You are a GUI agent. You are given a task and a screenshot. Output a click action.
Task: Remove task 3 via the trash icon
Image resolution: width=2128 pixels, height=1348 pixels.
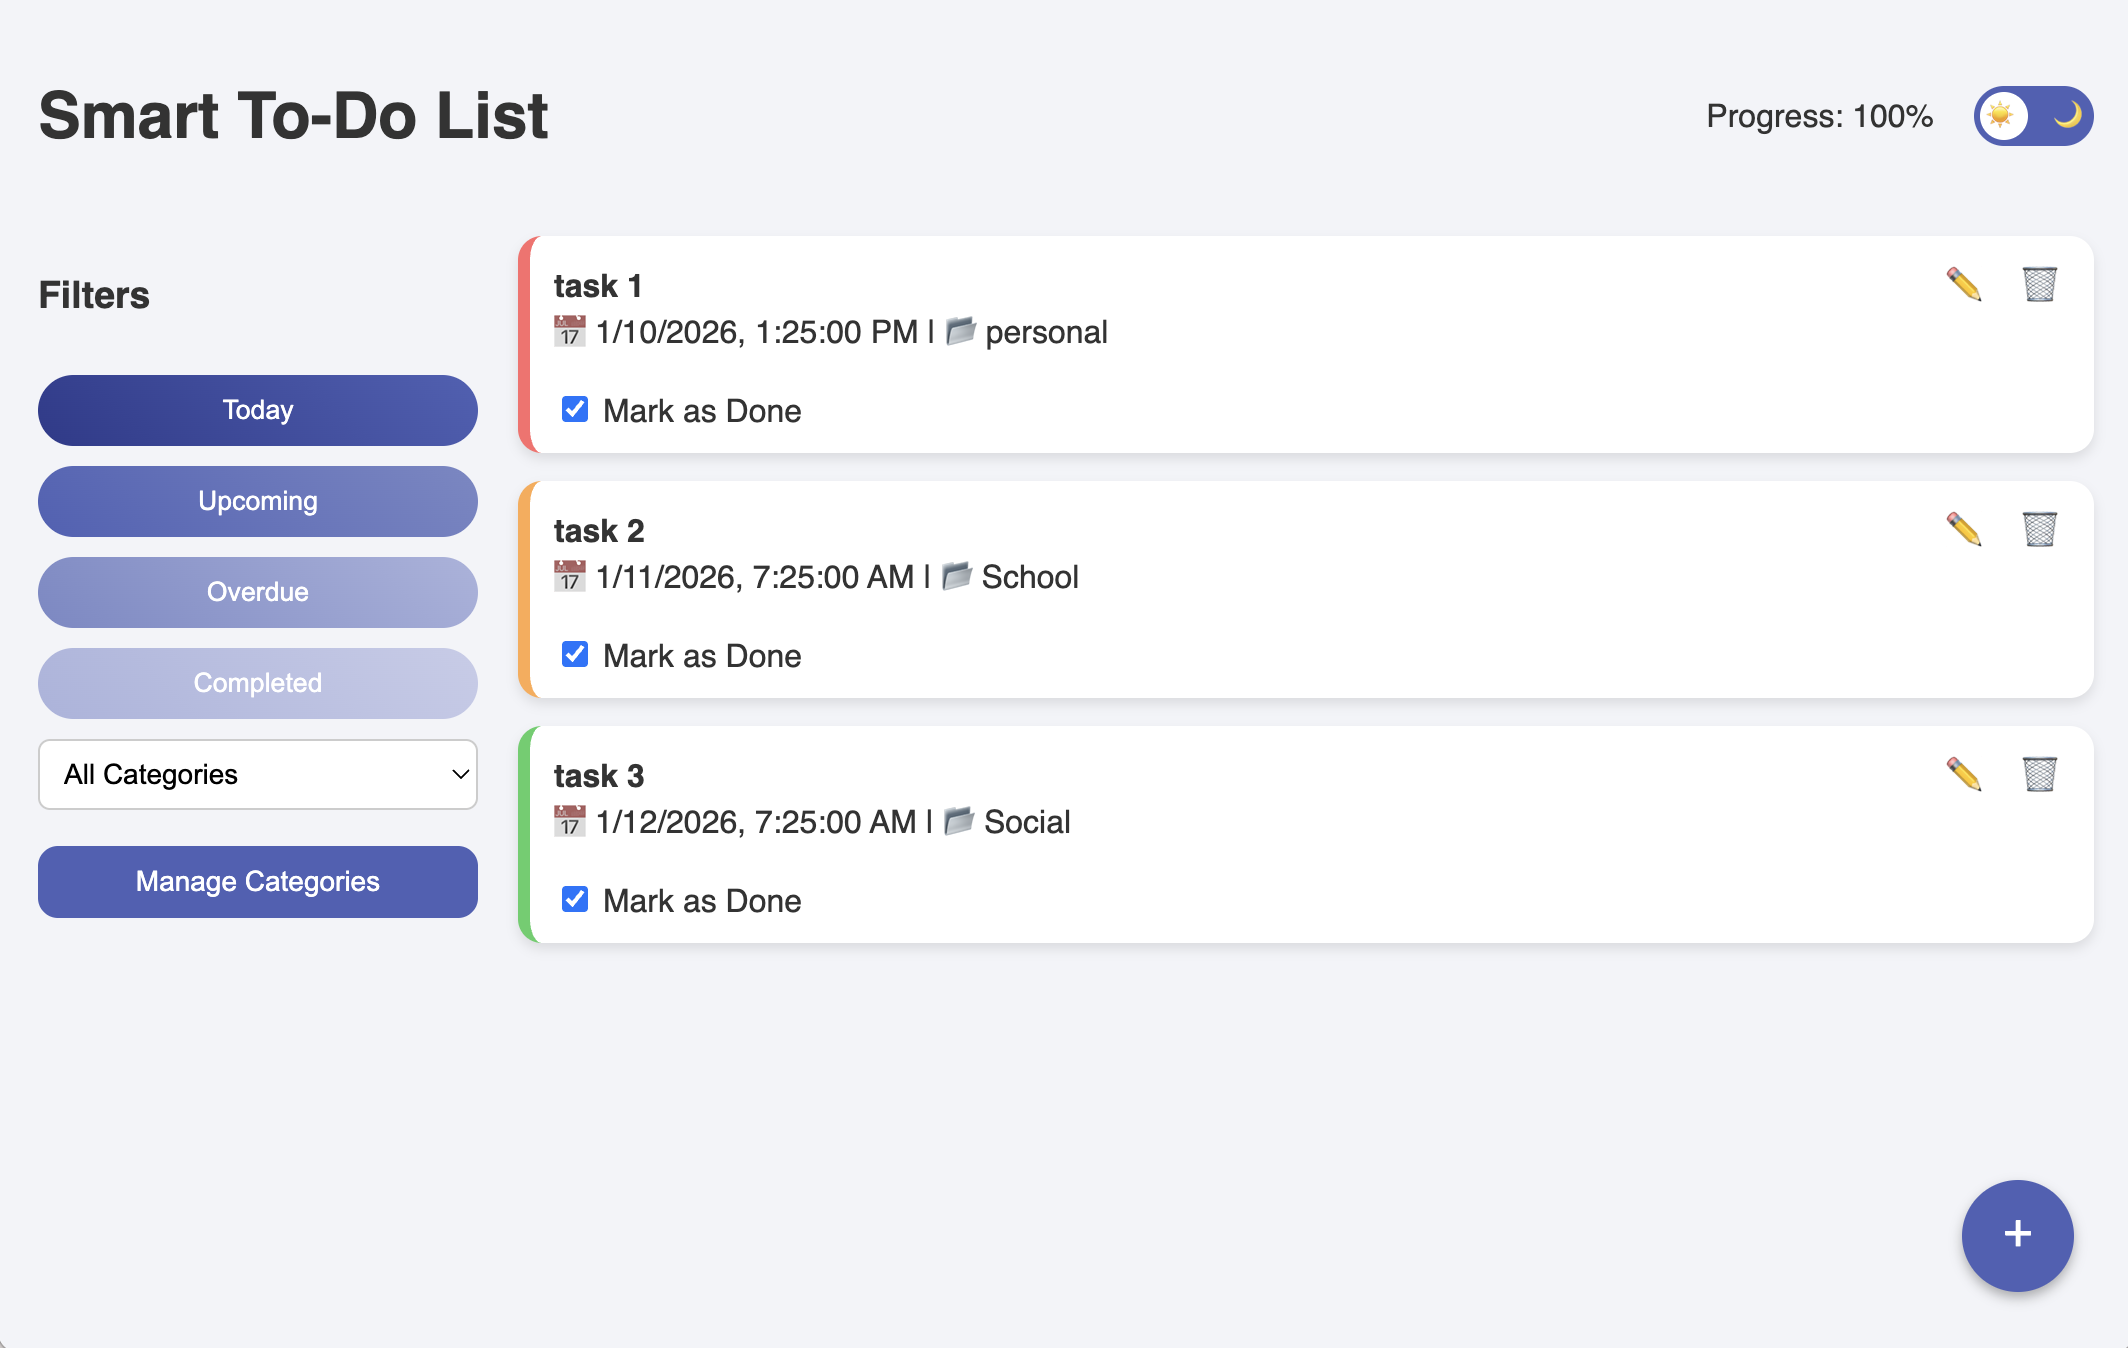click(2039, 775)
